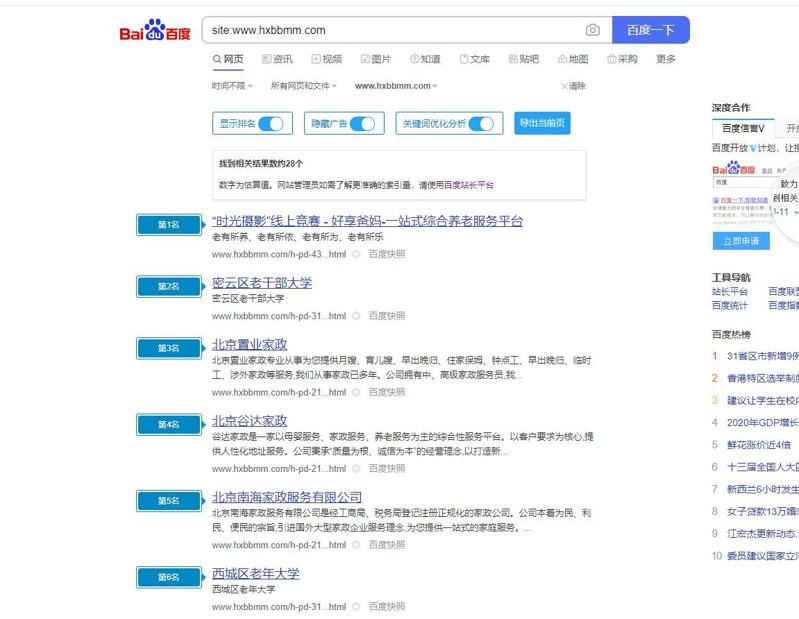Open hot item 31省区市新增9例
This screenshot has height=619, width=799.
tap(763, 356)
